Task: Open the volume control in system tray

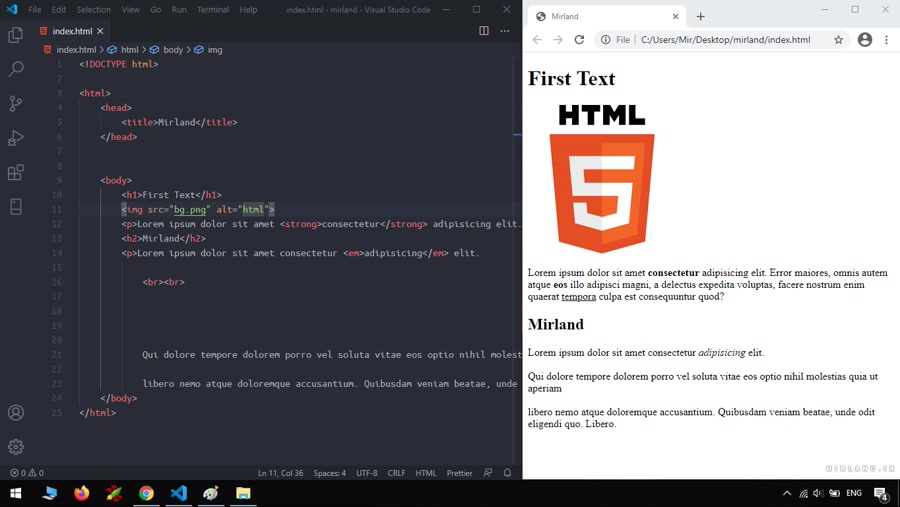Action: coord(818,493)
